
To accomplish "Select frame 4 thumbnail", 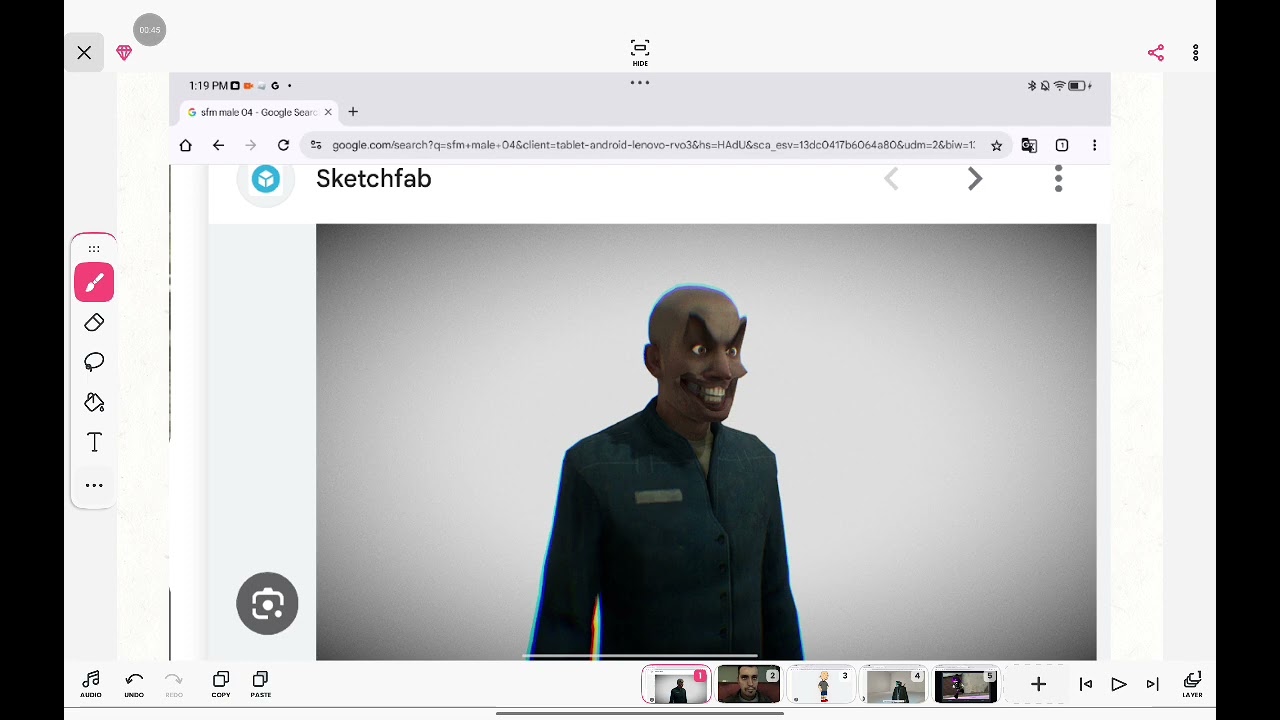I will pyautogui.click(x=894, y=685).
